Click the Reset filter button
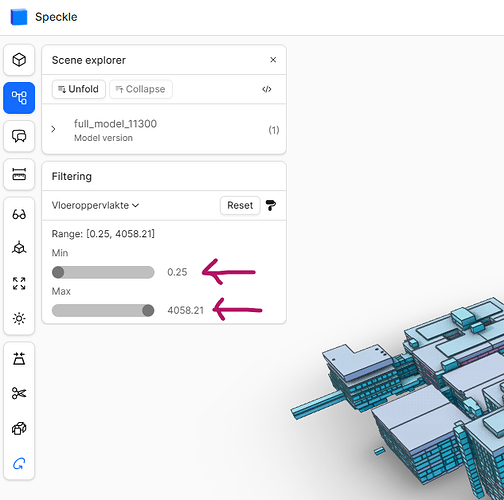504x500 pixels. [240, 205]
